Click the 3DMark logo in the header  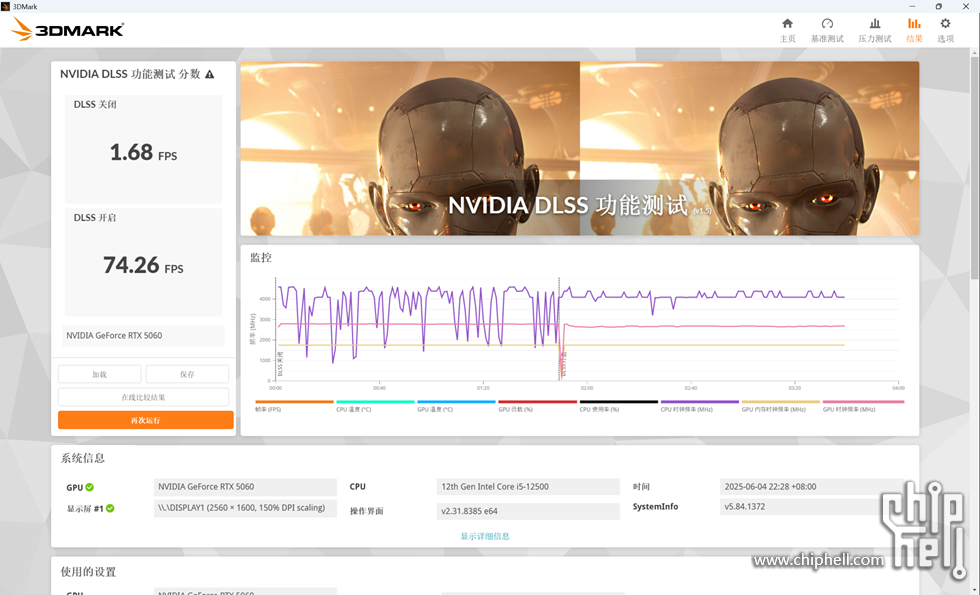coord(68,29)
